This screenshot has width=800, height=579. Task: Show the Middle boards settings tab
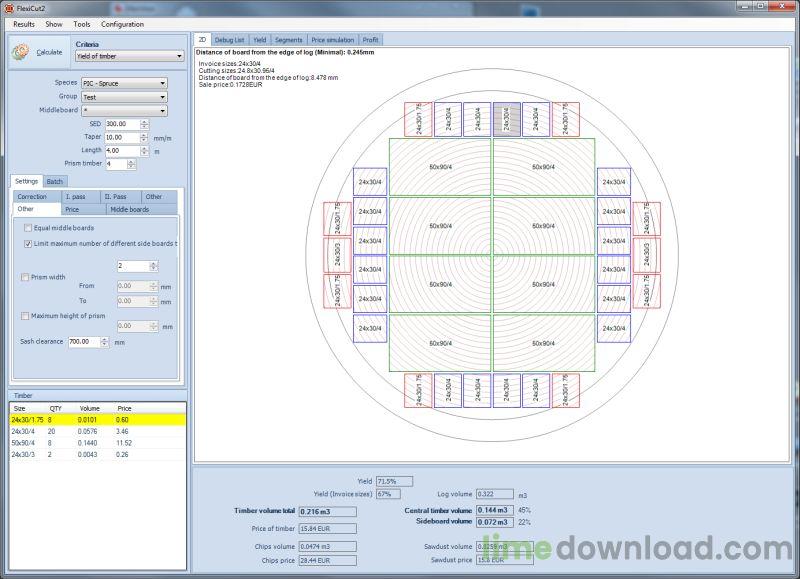click(129, 209)
